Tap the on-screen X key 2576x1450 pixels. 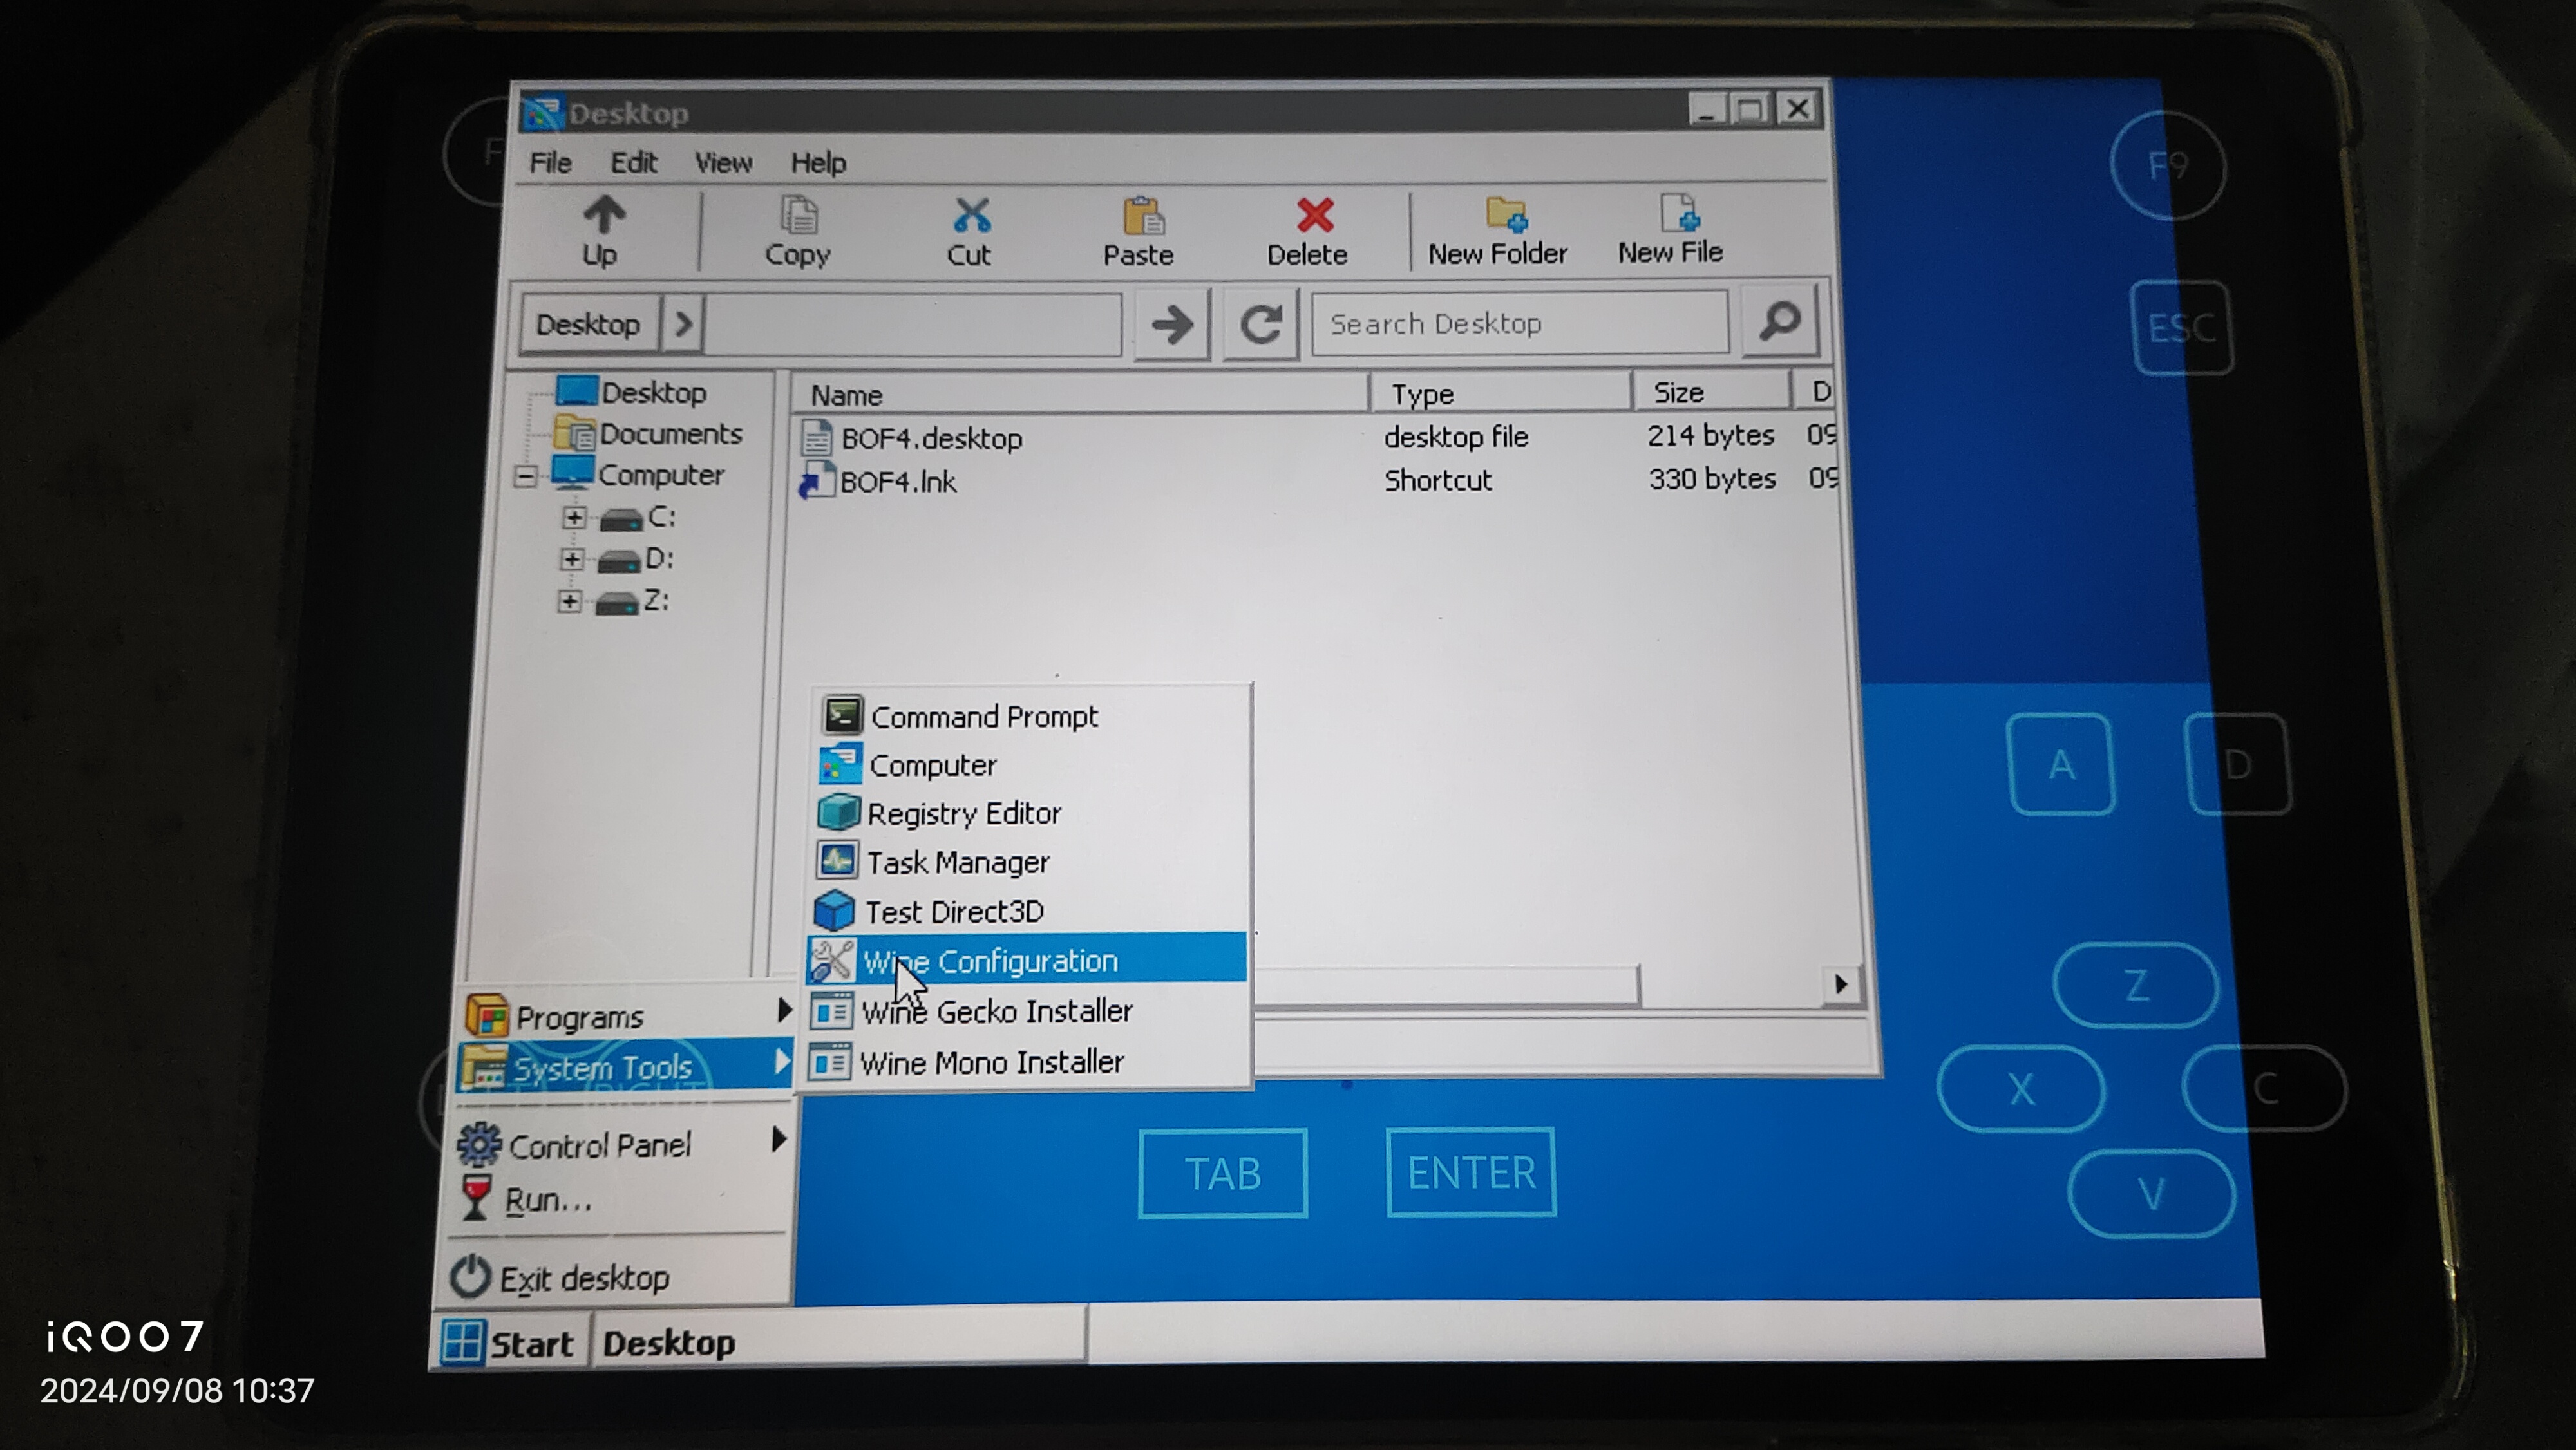[x=2021, y=1088]
